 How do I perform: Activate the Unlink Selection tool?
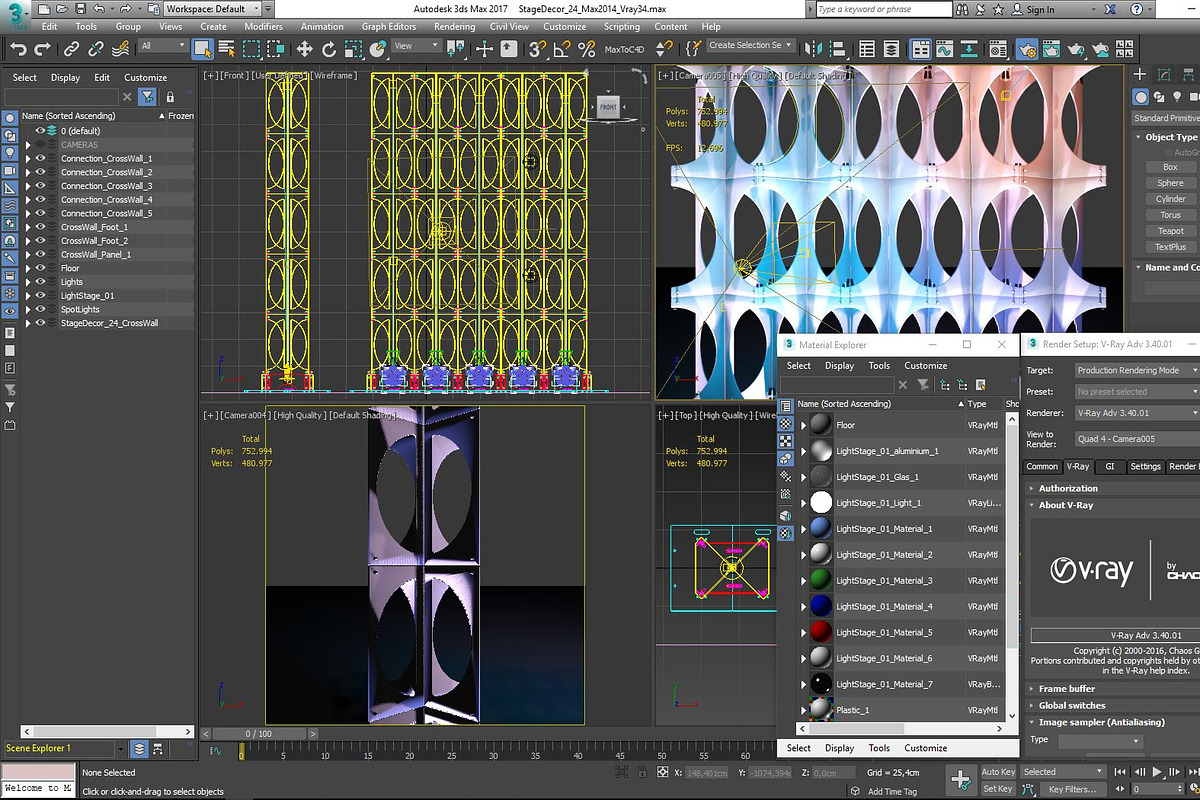click(x=96, y=48)
